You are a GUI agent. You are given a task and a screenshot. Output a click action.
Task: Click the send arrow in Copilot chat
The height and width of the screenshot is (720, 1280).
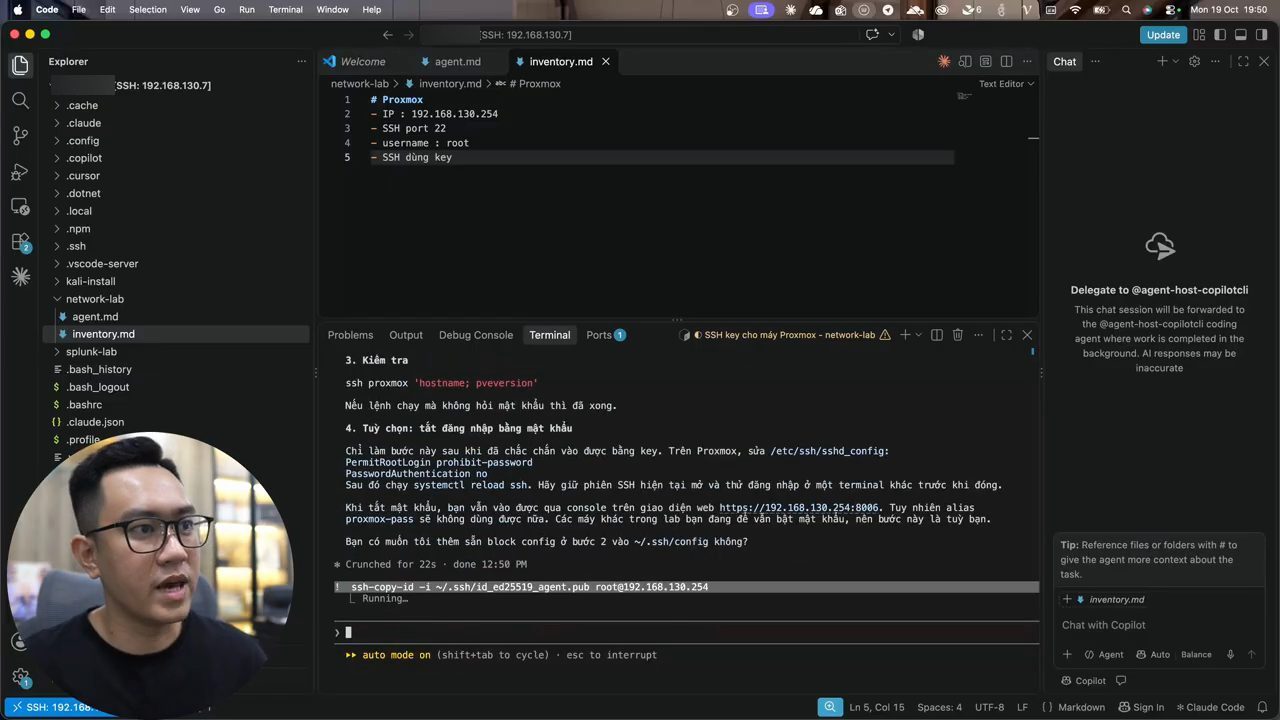(x=1251, y=655)
